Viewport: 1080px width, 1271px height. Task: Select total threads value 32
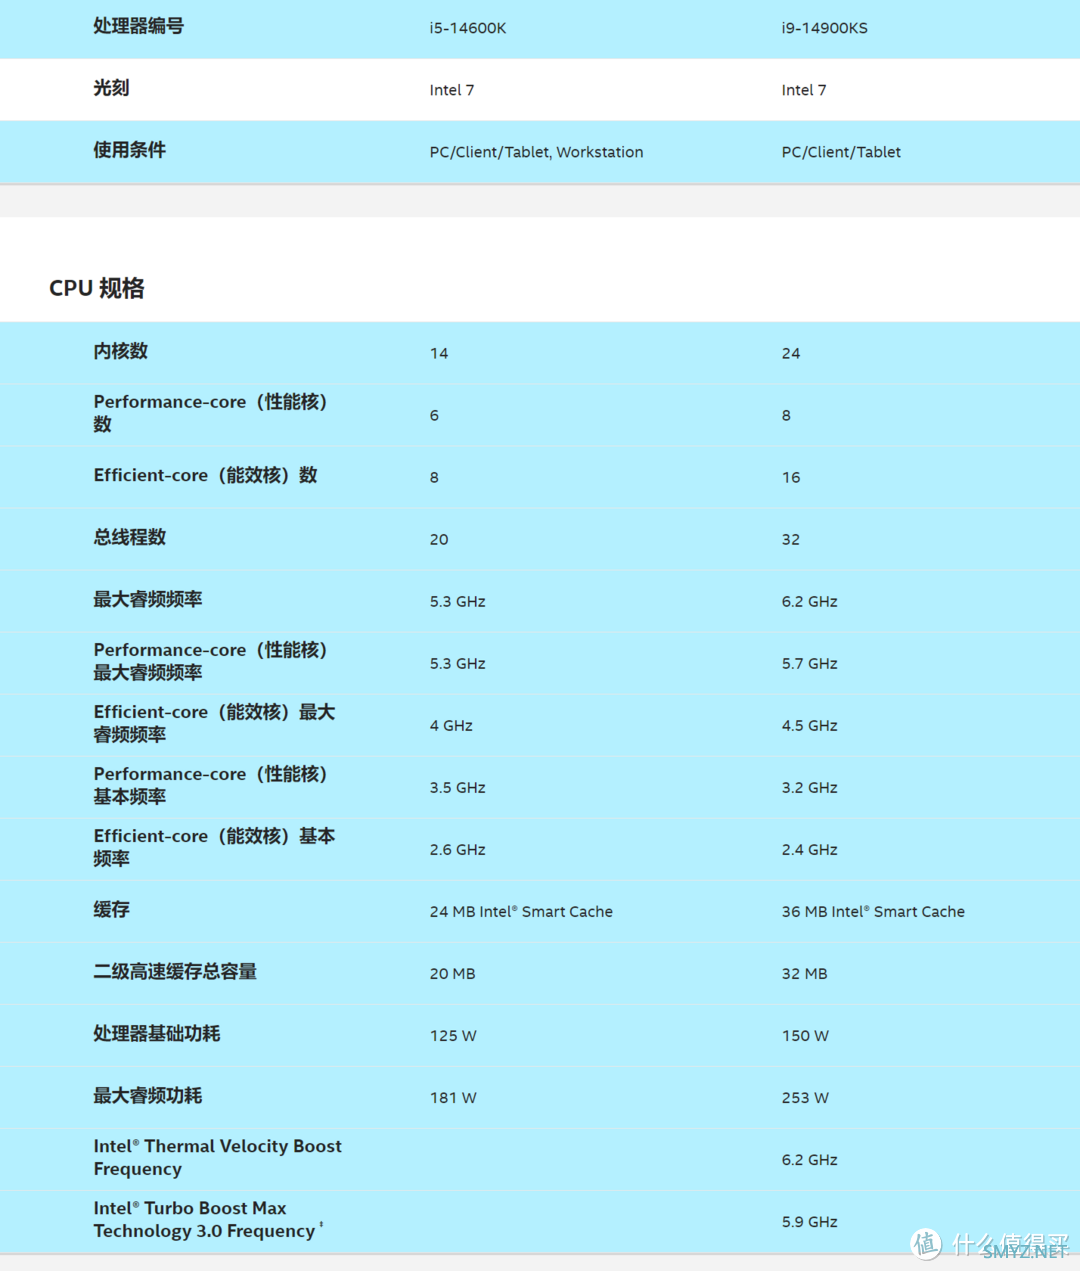click(x=791, y=539)
